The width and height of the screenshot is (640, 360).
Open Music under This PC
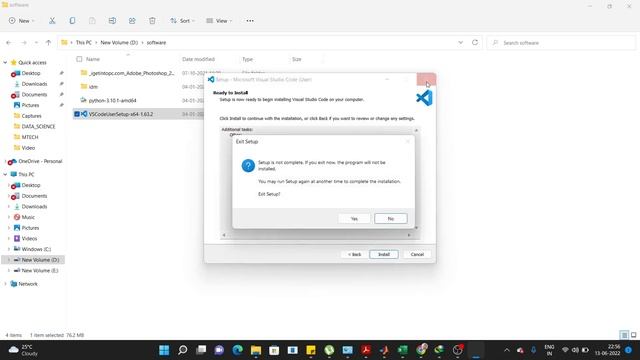[x=28, y=217]
